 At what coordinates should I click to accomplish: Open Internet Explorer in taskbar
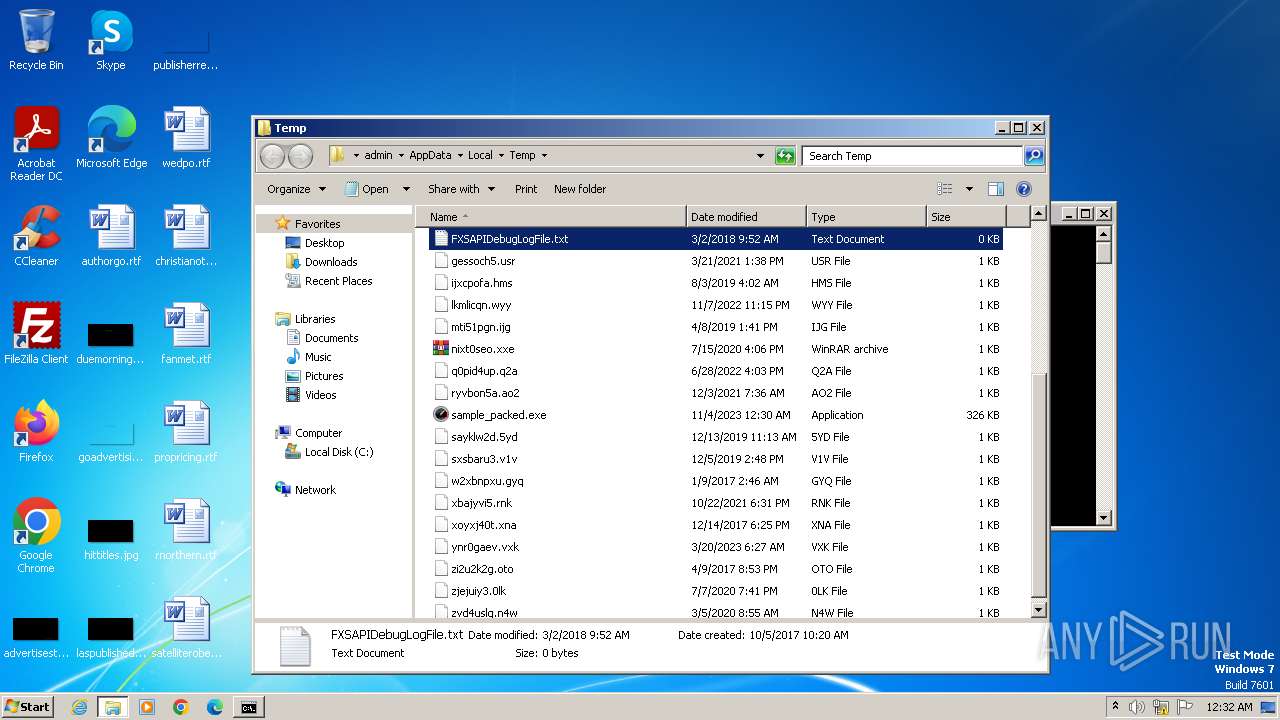tap(79, 707)
